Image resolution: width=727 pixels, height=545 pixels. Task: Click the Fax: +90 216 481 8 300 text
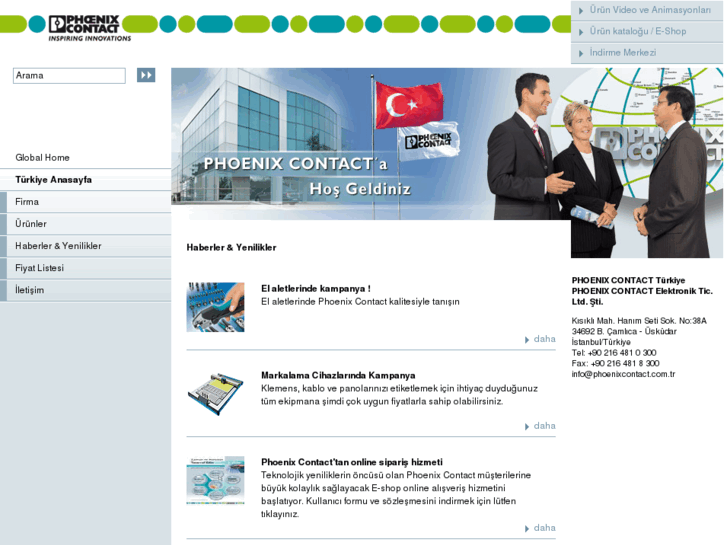point(615,363)
